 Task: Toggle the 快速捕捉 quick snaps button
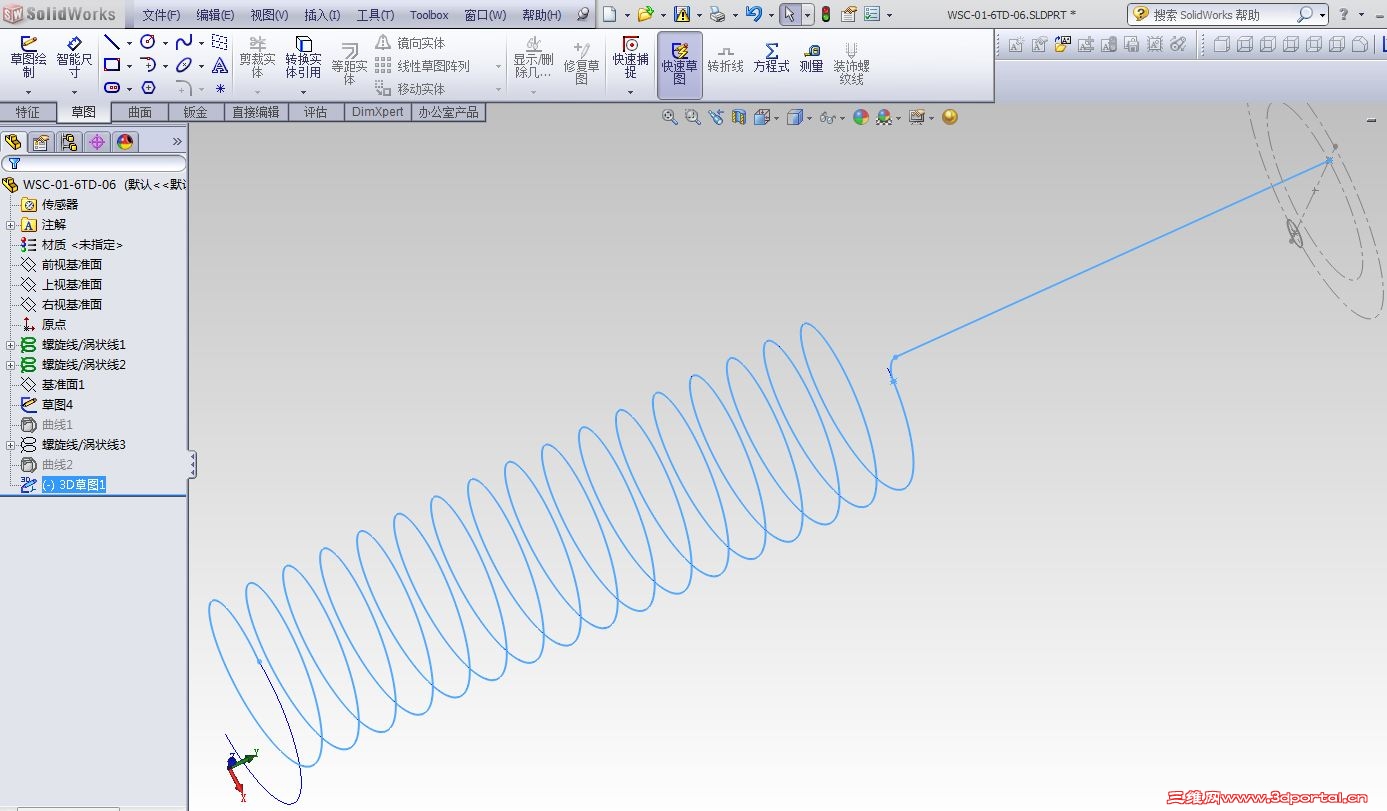click(631, 59)
